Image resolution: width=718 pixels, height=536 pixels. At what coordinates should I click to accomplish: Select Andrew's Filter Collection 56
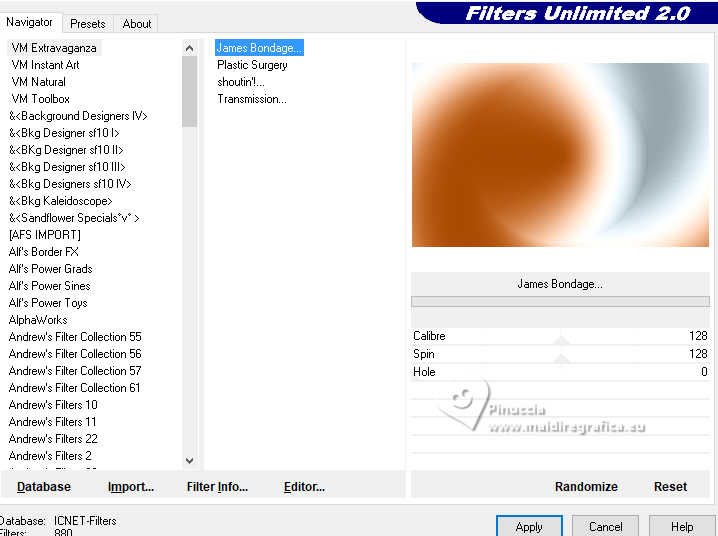click(75, 354)
